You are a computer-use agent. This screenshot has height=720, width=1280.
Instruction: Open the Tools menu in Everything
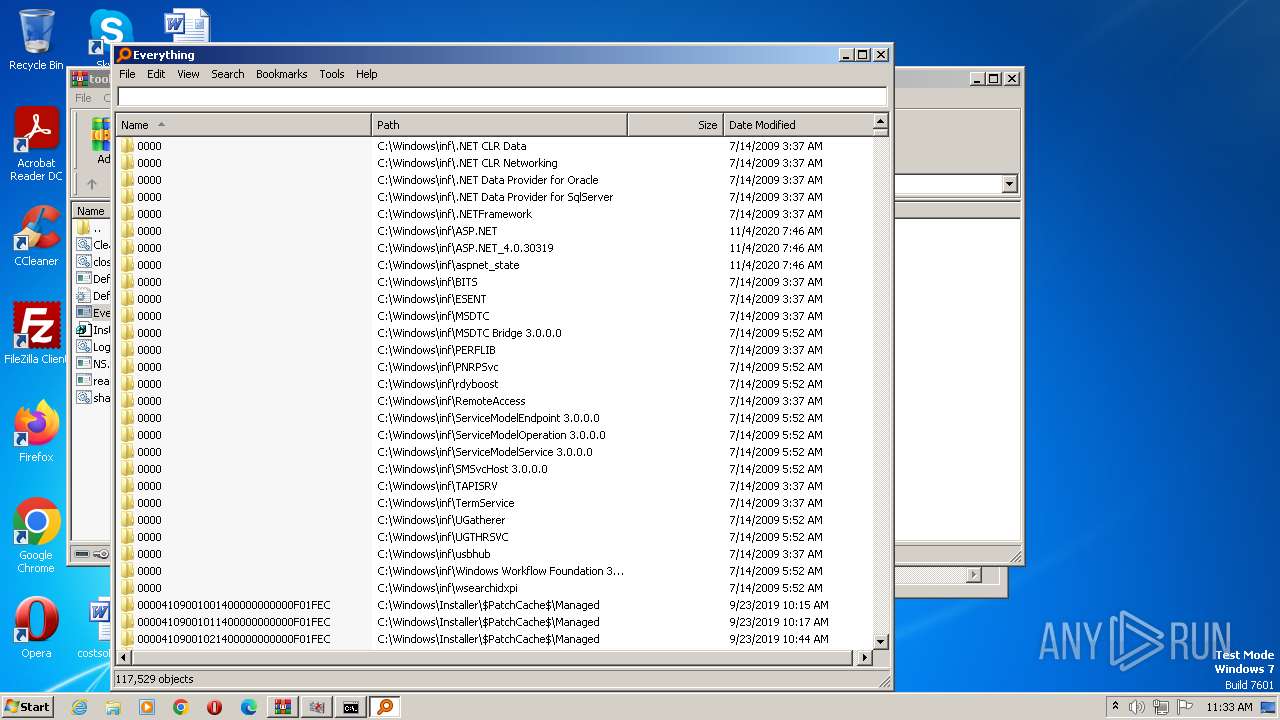pyautogui.click(x=331, y=74)
